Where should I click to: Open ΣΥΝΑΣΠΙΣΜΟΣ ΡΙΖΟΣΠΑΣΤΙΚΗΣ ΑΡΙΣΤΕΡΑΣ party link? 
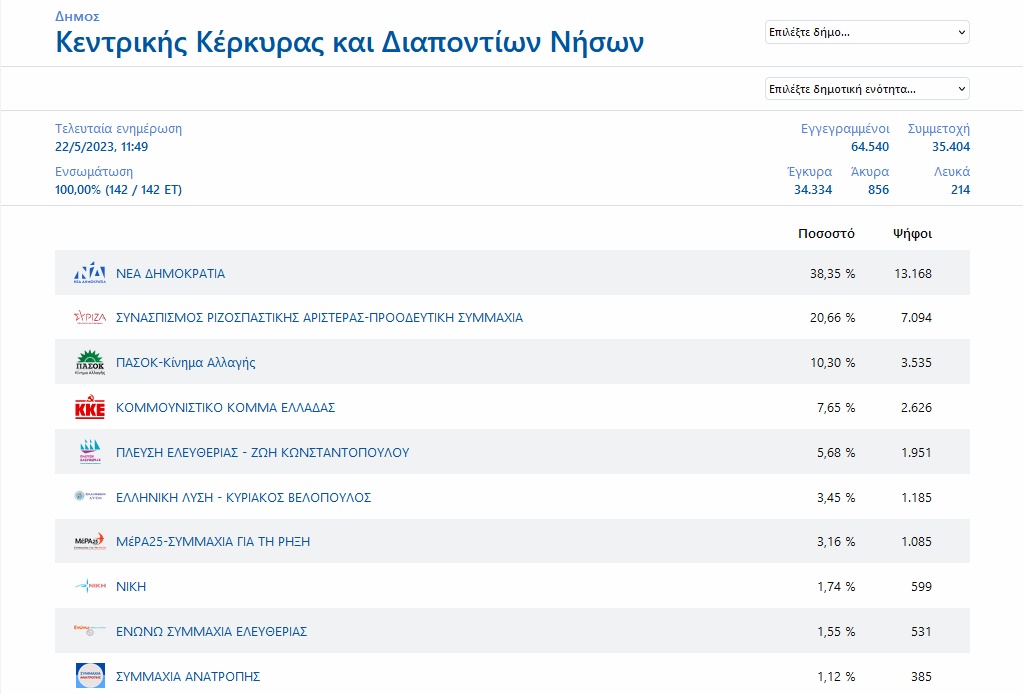coord(319,318)
